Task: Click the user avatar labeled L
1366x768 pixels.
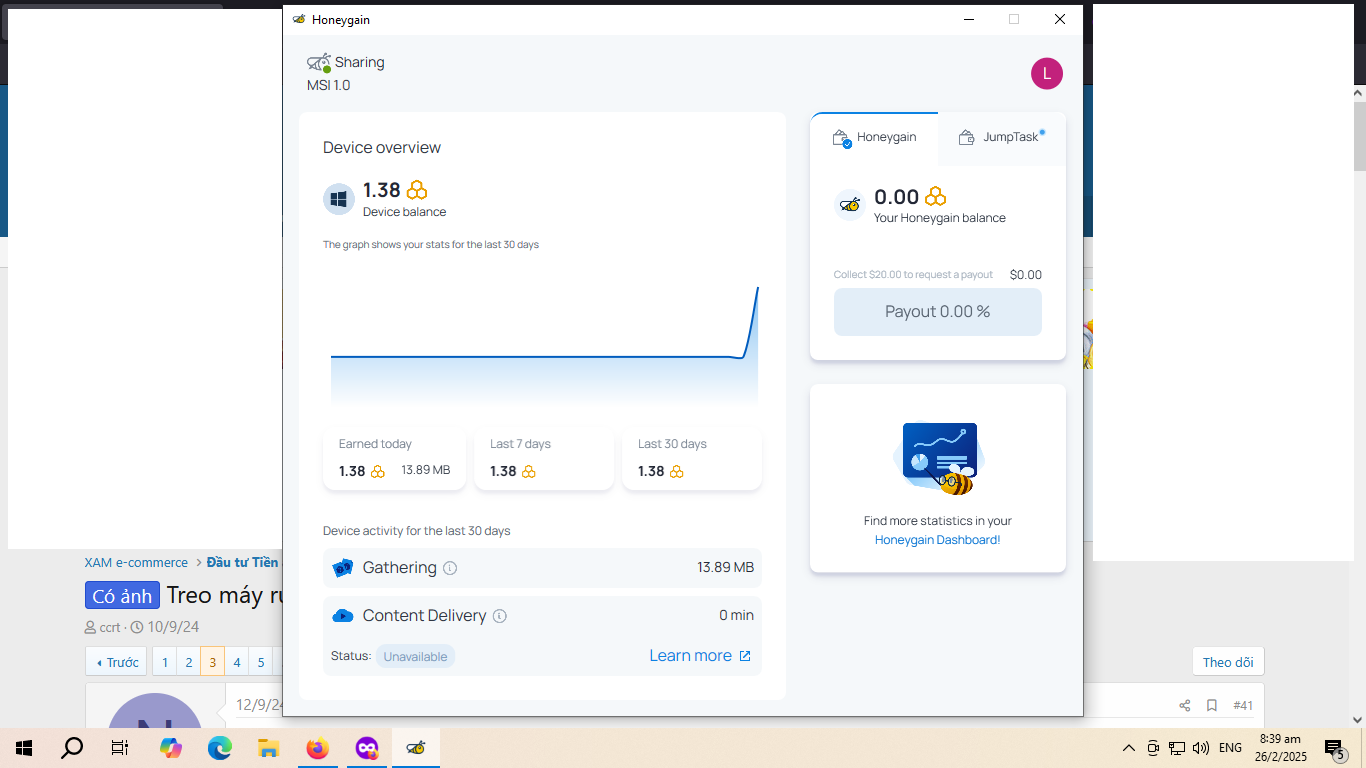Action: click(x=1047, y=73)
